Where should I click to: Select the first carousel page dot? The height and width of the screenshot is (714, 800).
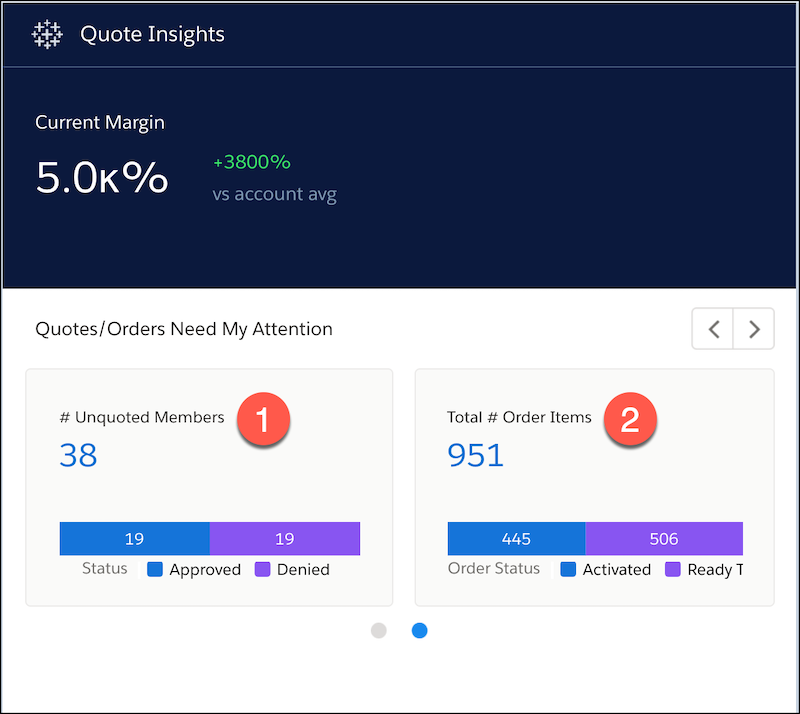point(379,630)
